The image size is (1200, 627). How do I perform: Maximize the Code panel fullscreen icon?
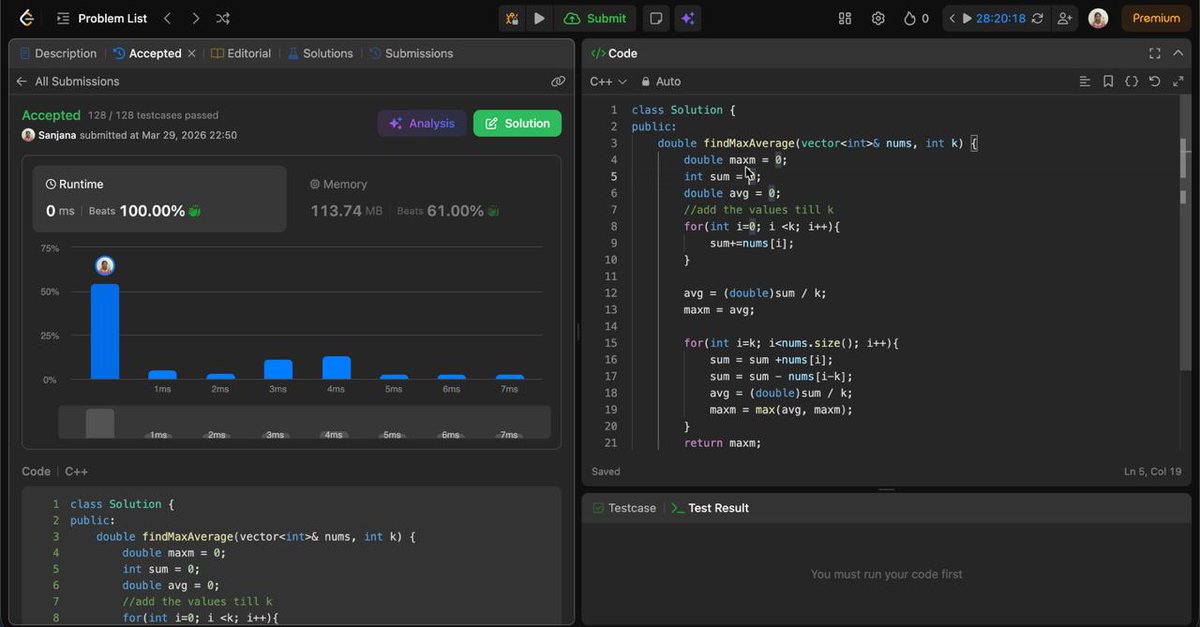(1155, 53)
